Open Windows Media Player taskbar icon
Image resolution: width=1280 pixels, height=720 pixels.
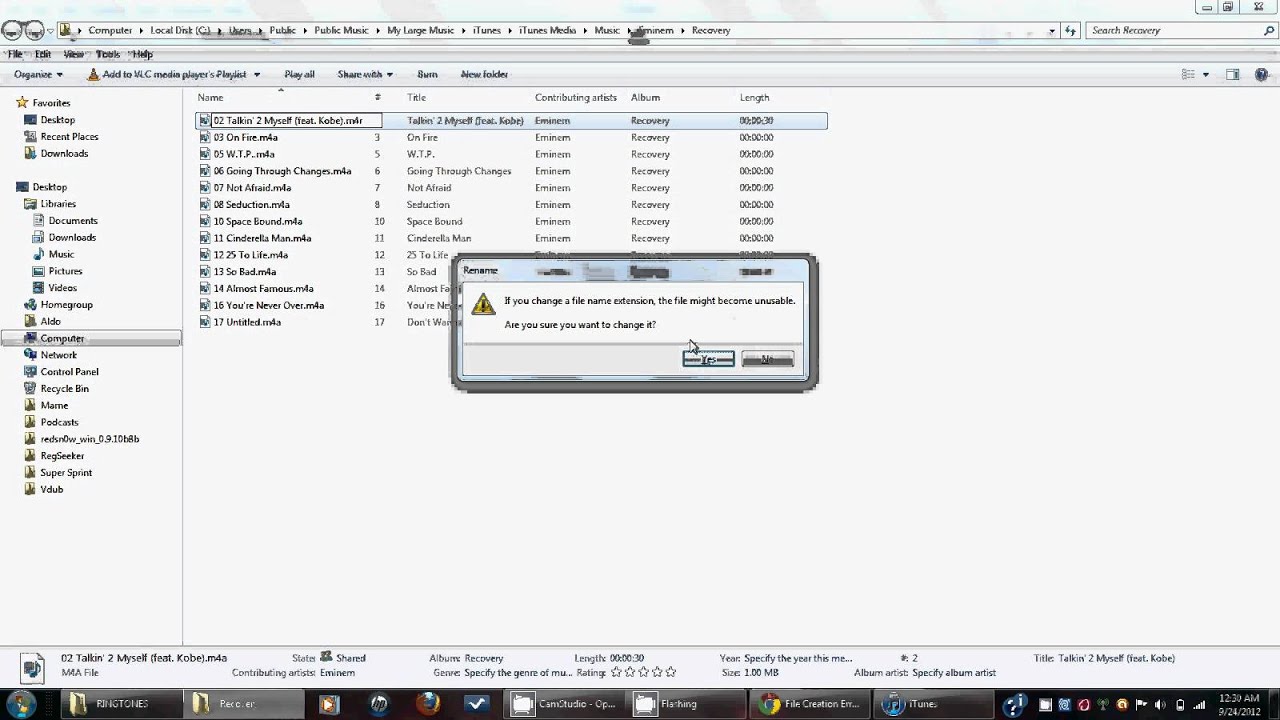tap(328, 704)
